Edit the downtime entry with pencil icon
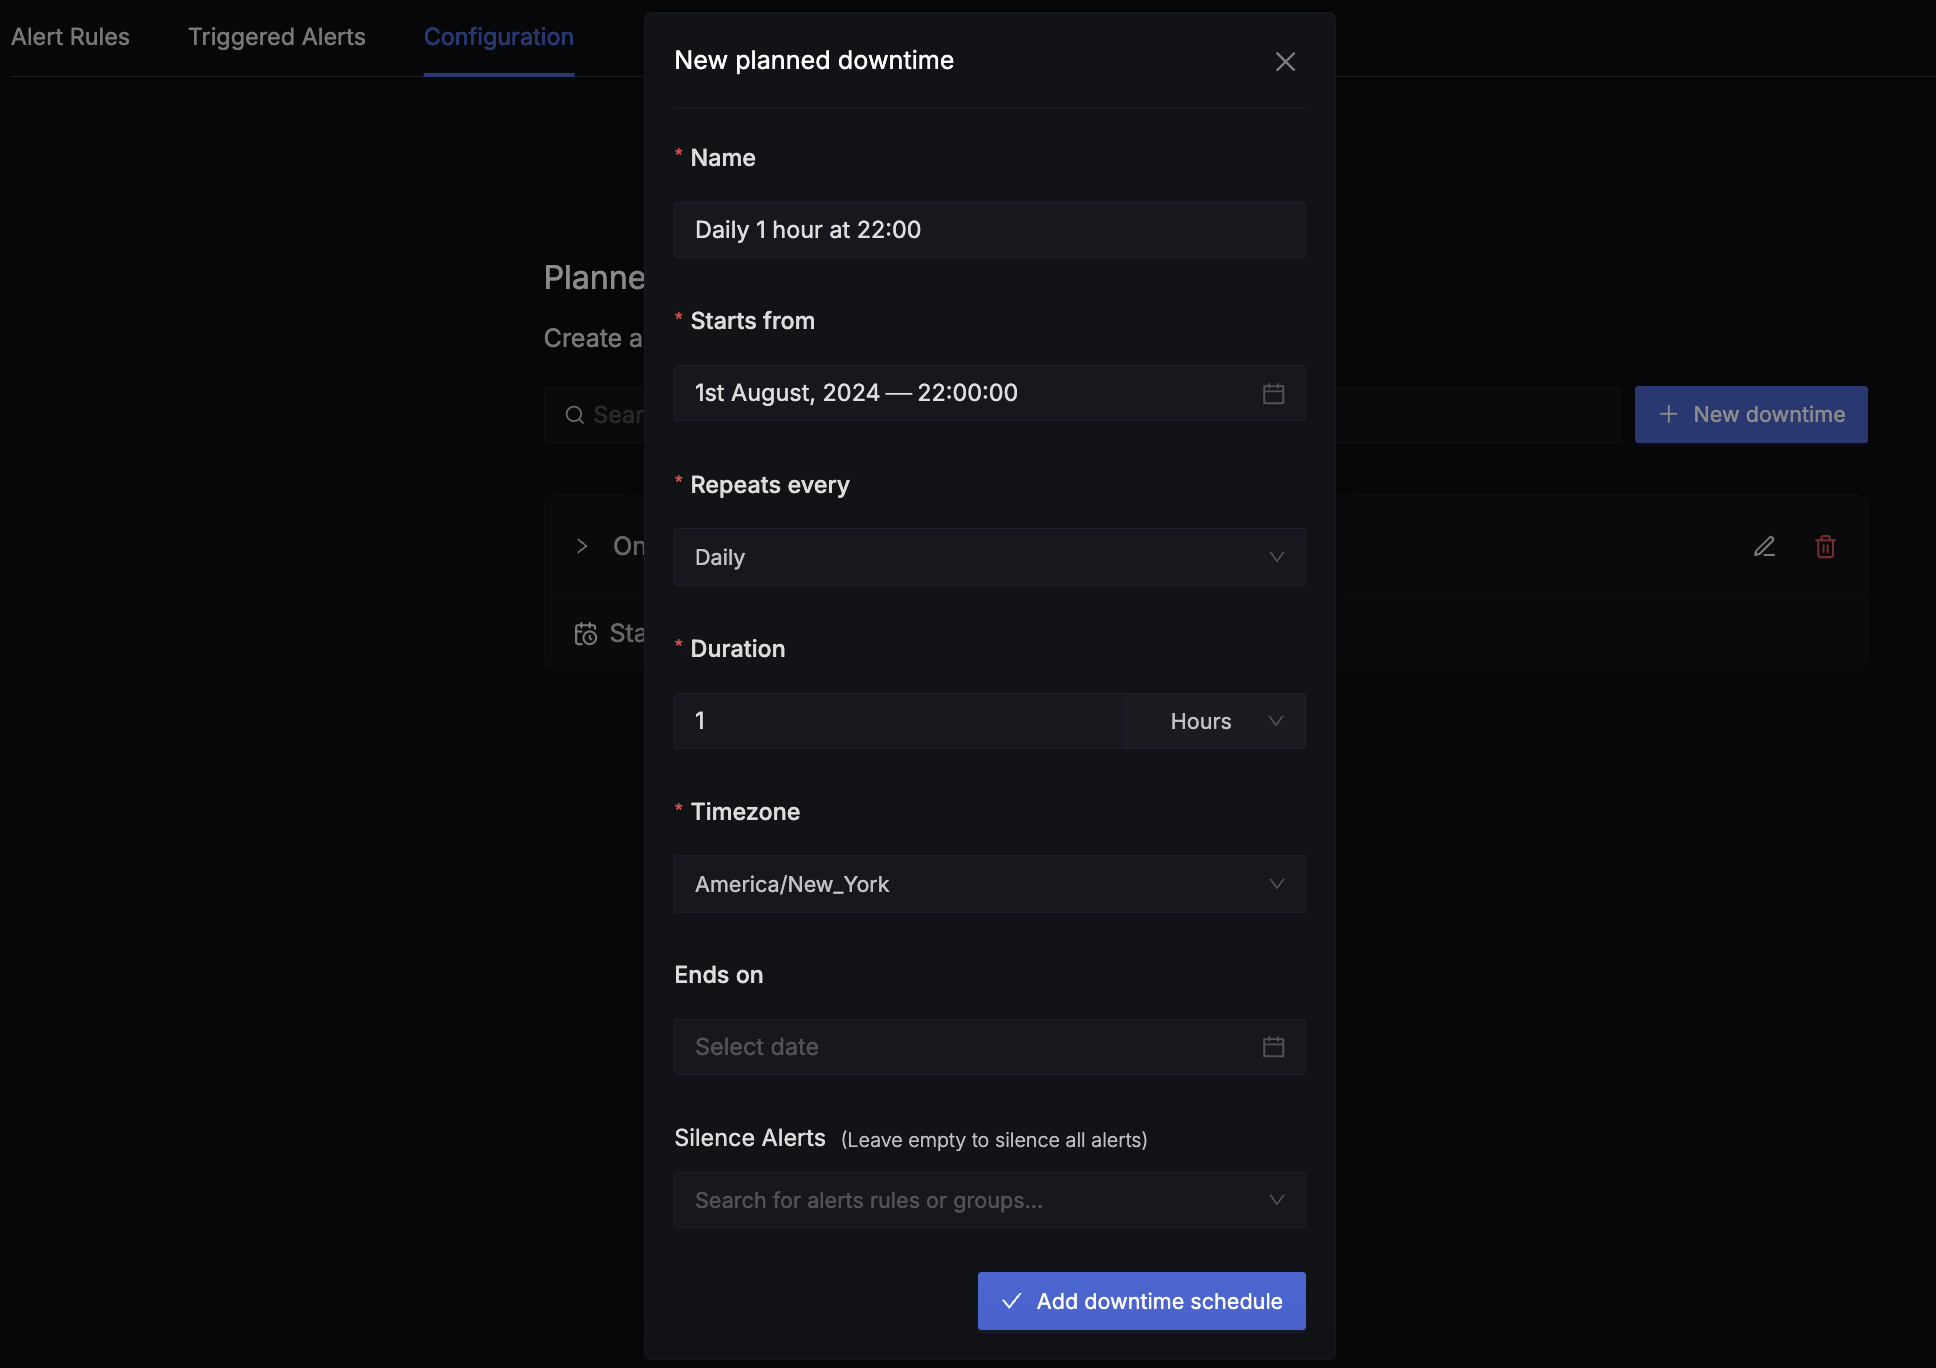 point(1764,547)
